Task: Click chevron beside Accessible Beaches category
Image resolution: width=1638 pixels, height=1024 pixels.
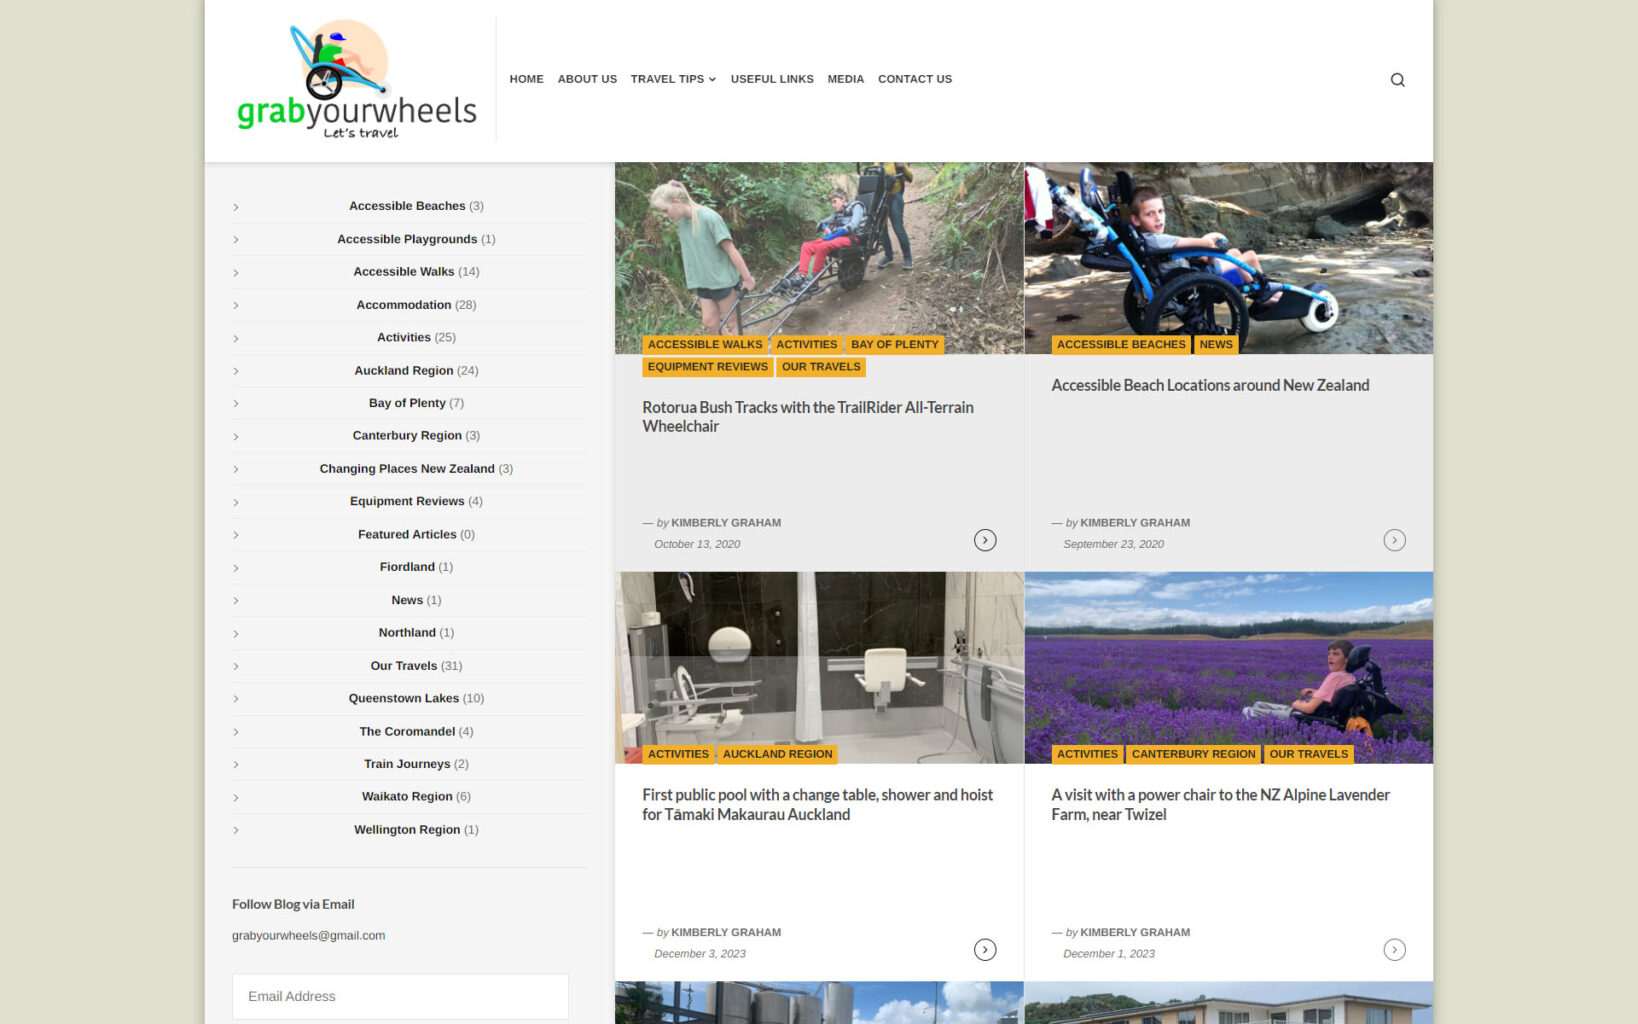Action: tap(236, 207)
